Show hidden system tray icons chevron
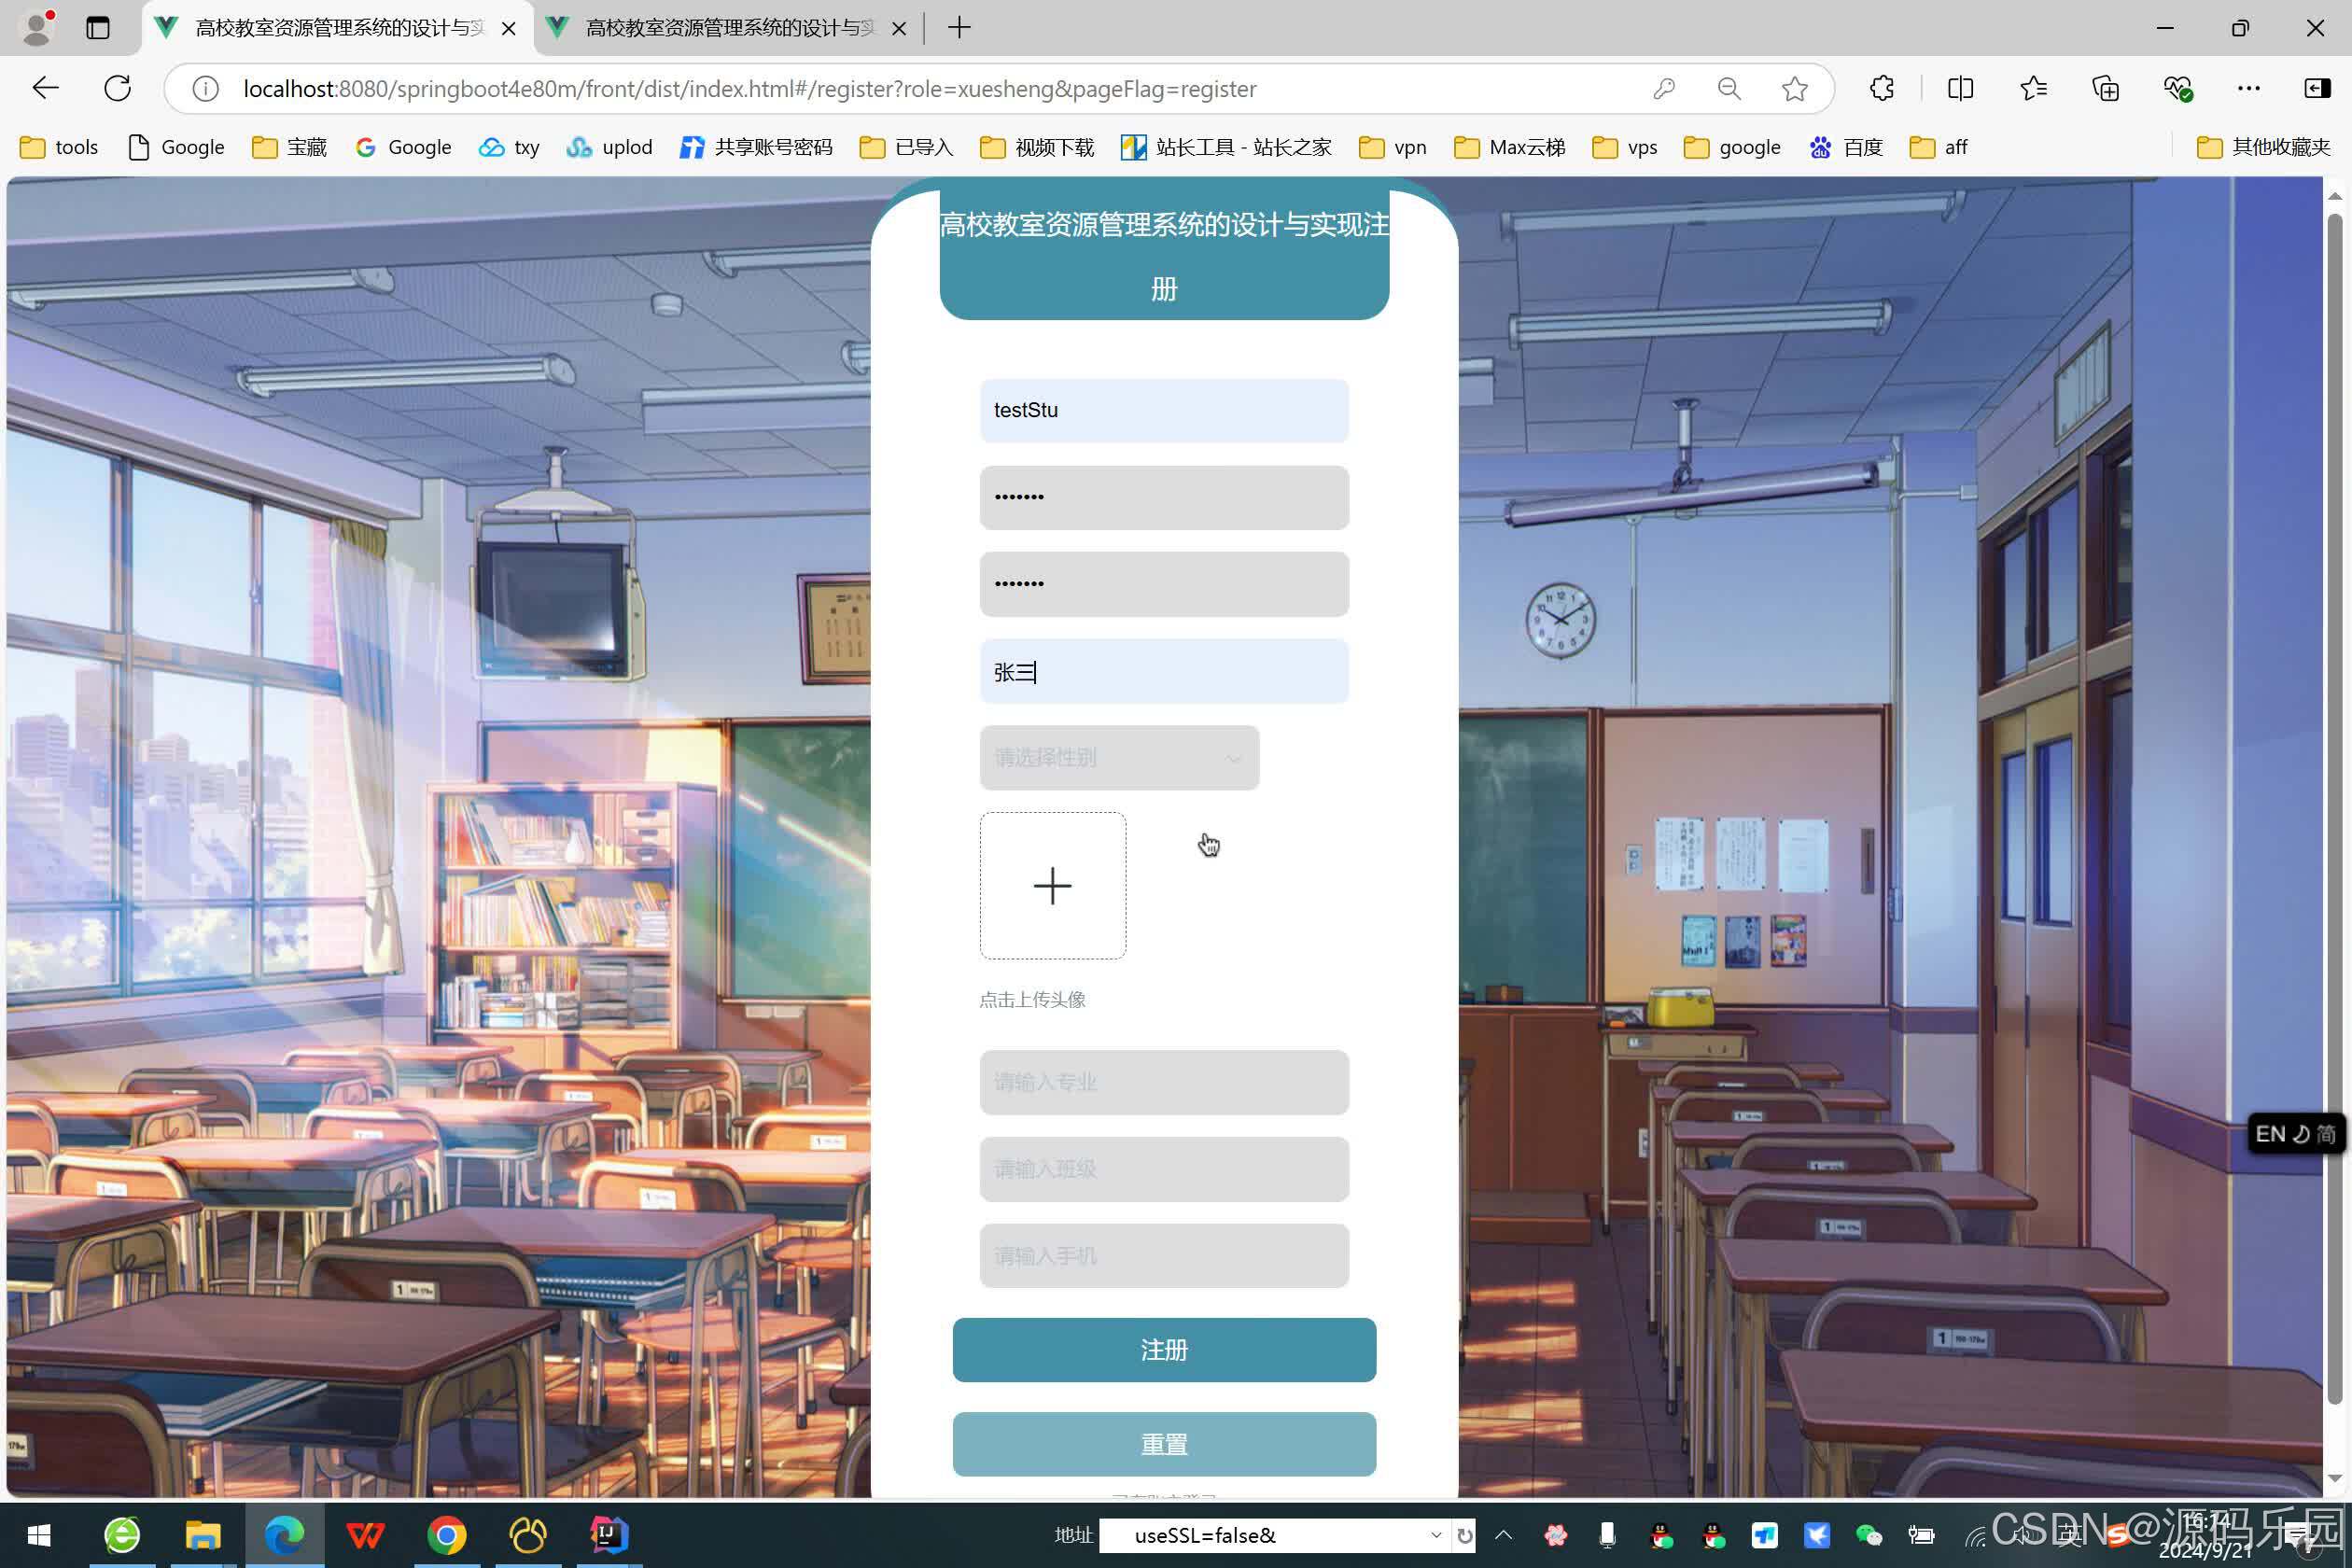Screen dimensions: 2352x1568 pyautogui.click(x=1503, y=1534)
